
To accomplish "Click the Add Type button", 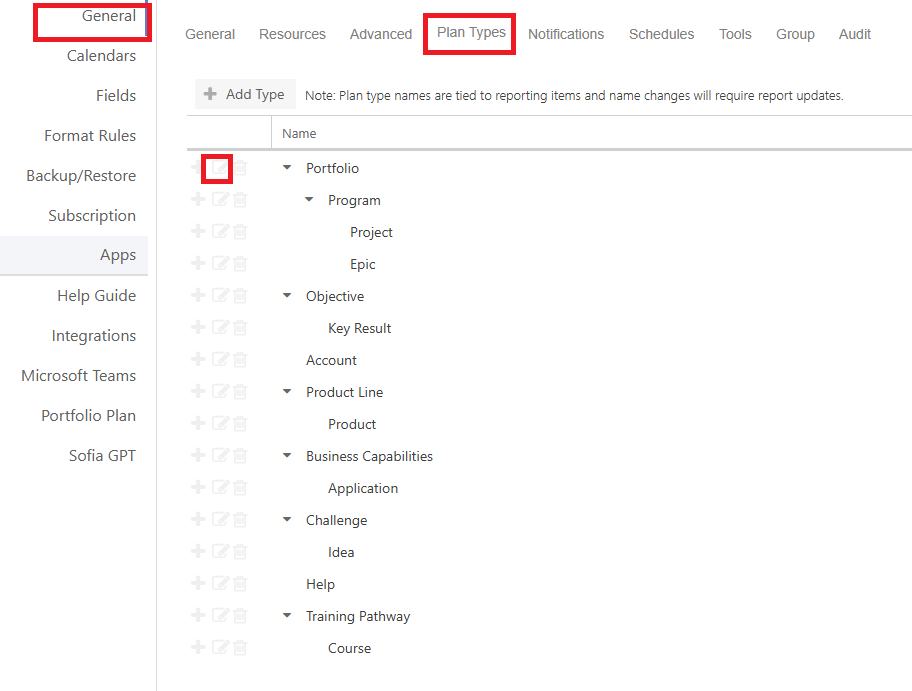I will click(x=245, y=94).
